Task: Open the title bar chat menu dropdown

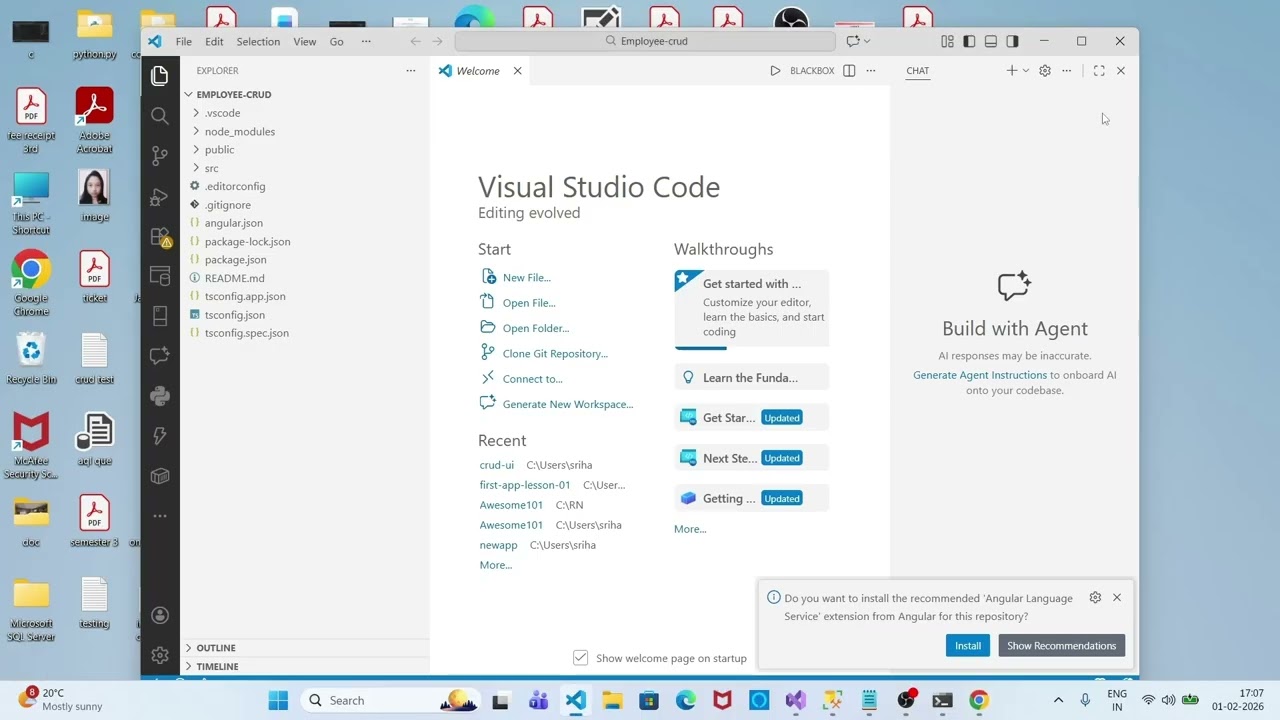Action: tap(867, 41)
